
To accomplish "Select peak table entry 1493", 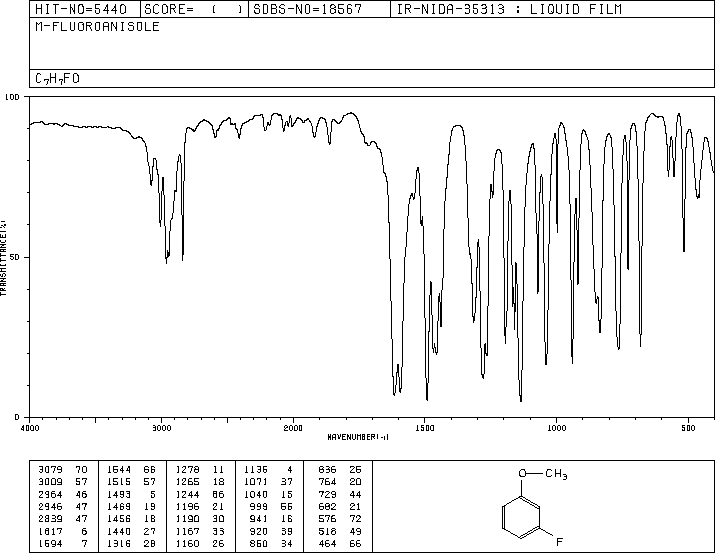I will tap(131, 494).
